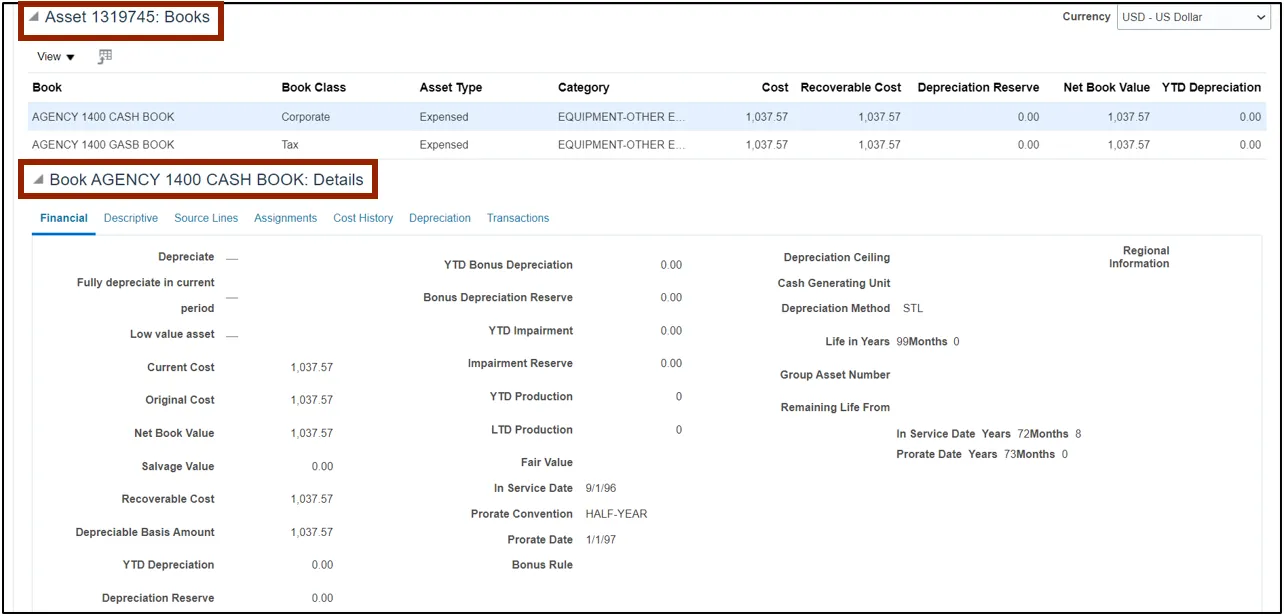Collapse the Asset 1319745: Books section
The image size is (1284, 616).
point(34,18)
